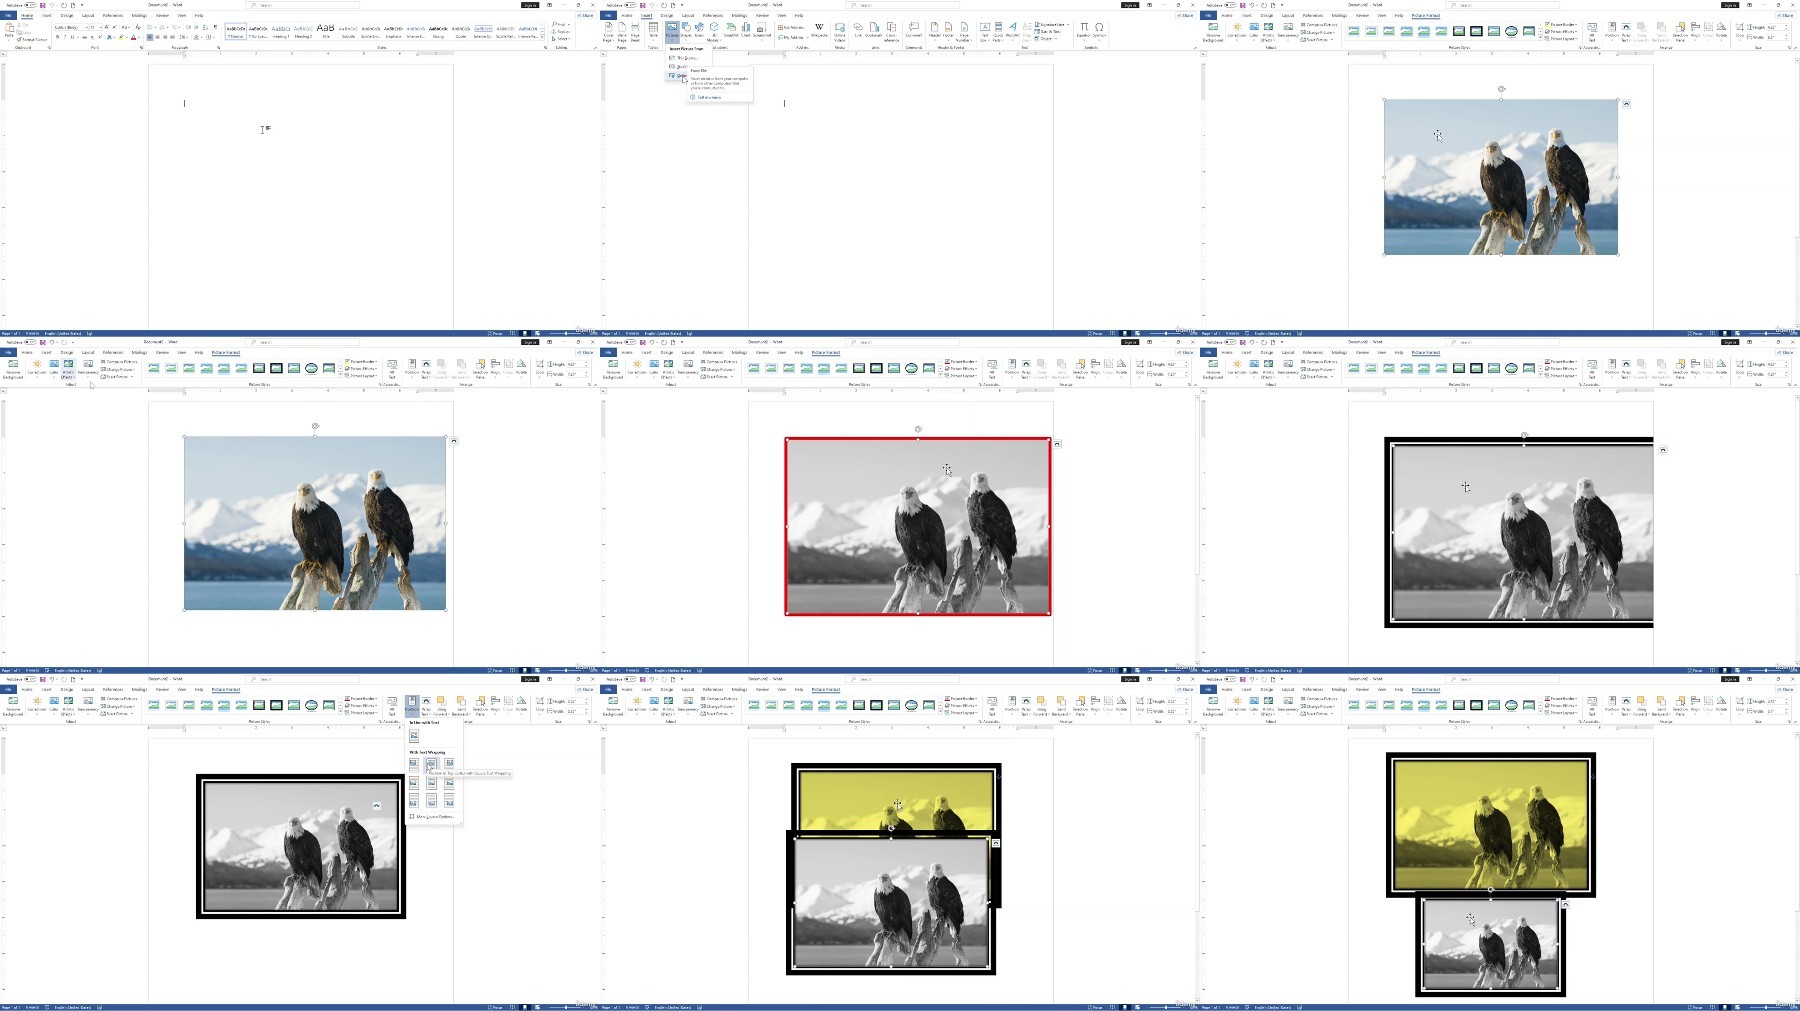Click Compress Pictures in the Position-menu window
The width and height of the screenshot is (1800, 1011).
[119, 699]
